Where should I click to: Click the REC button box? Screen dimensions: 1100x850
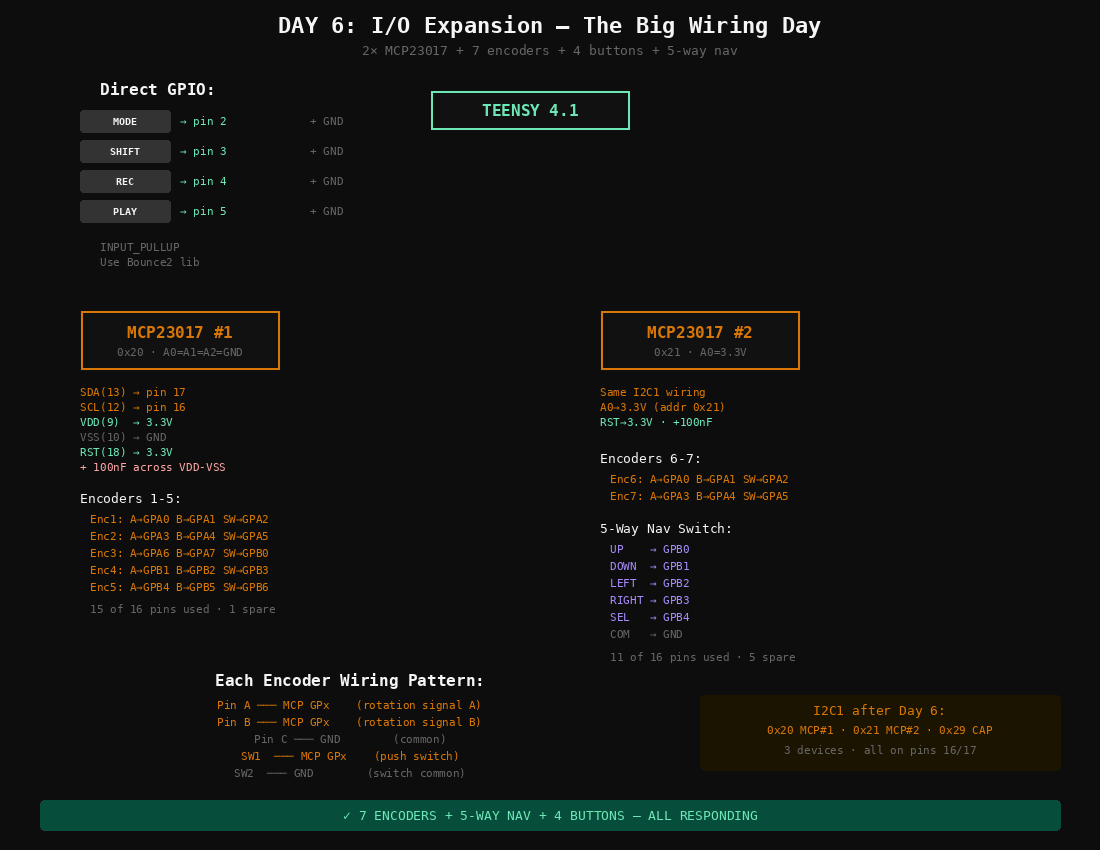125,182
